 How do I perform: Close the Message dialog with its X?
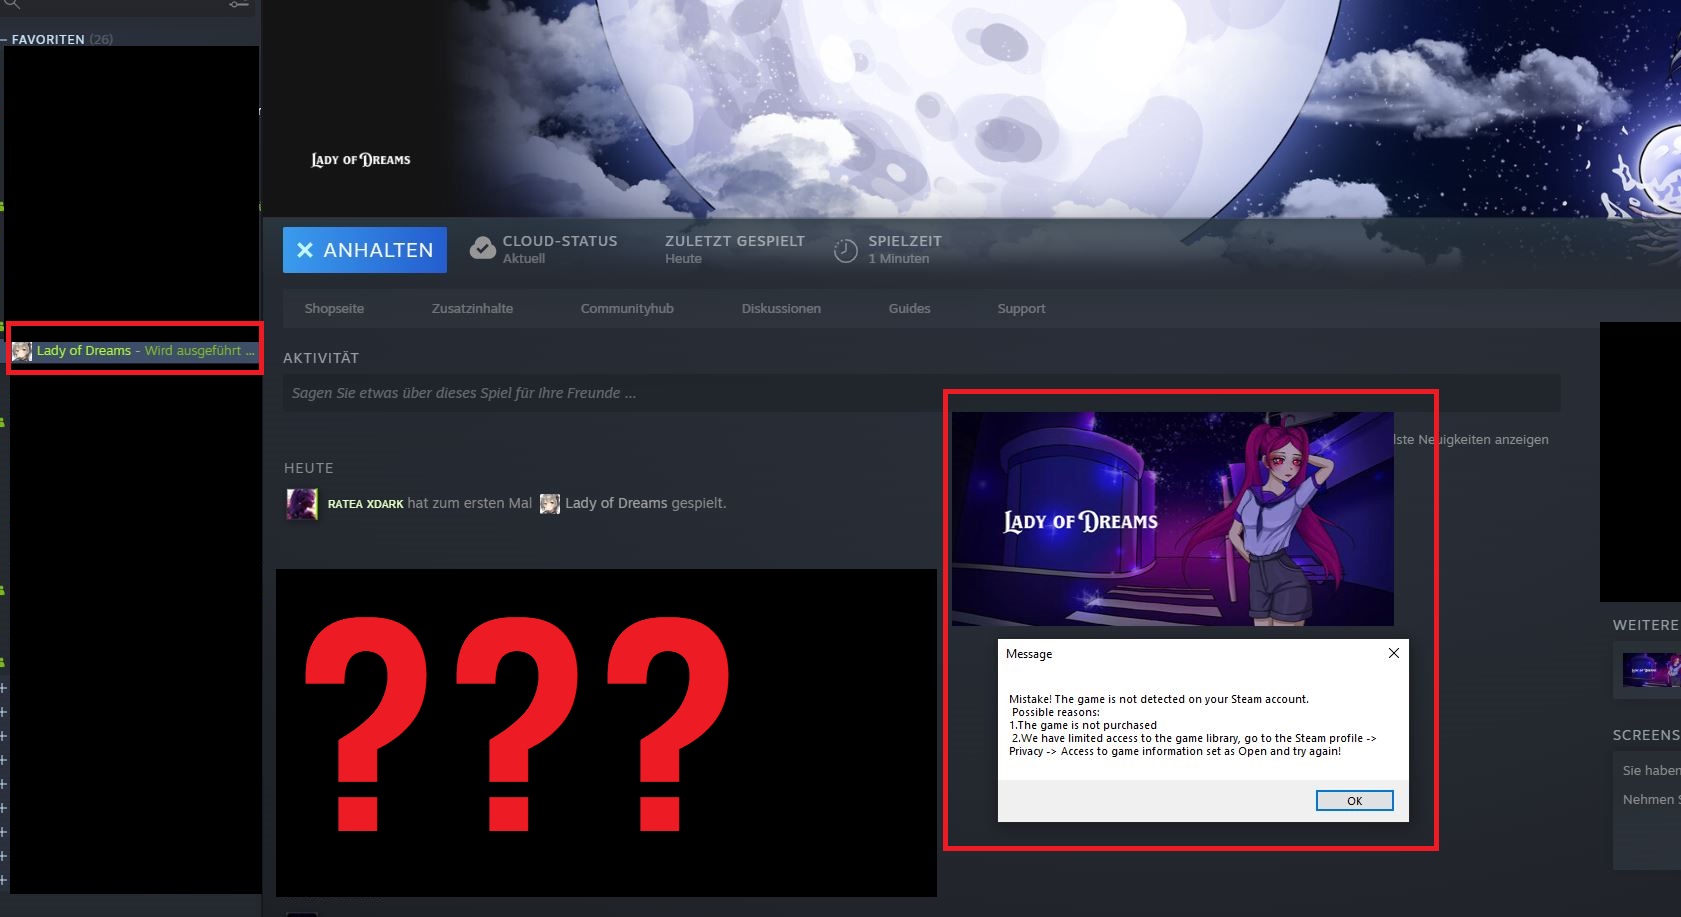[x=1393, y=653]
